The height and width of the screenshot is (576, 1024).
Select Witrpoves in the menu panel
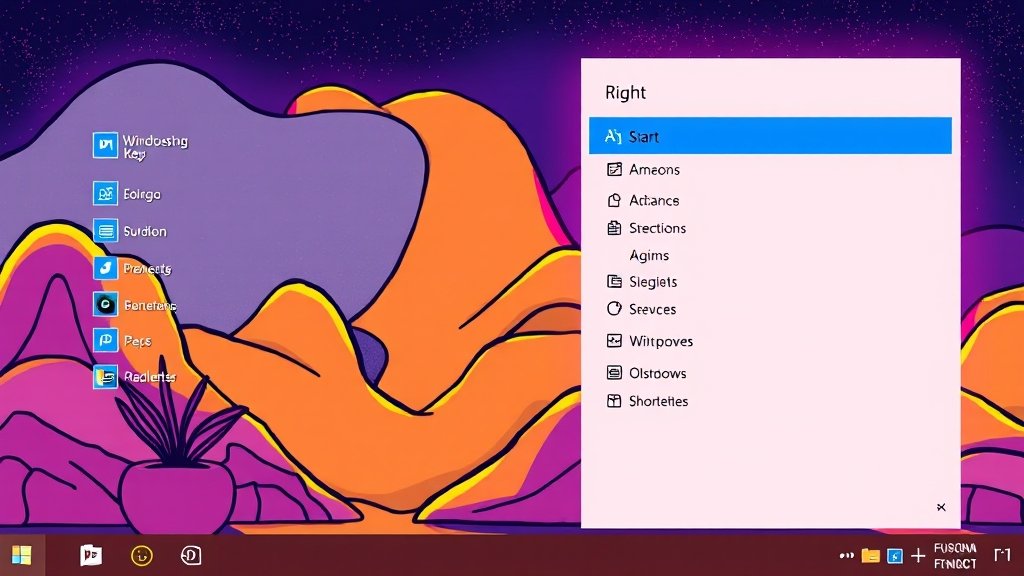point(660,341)
